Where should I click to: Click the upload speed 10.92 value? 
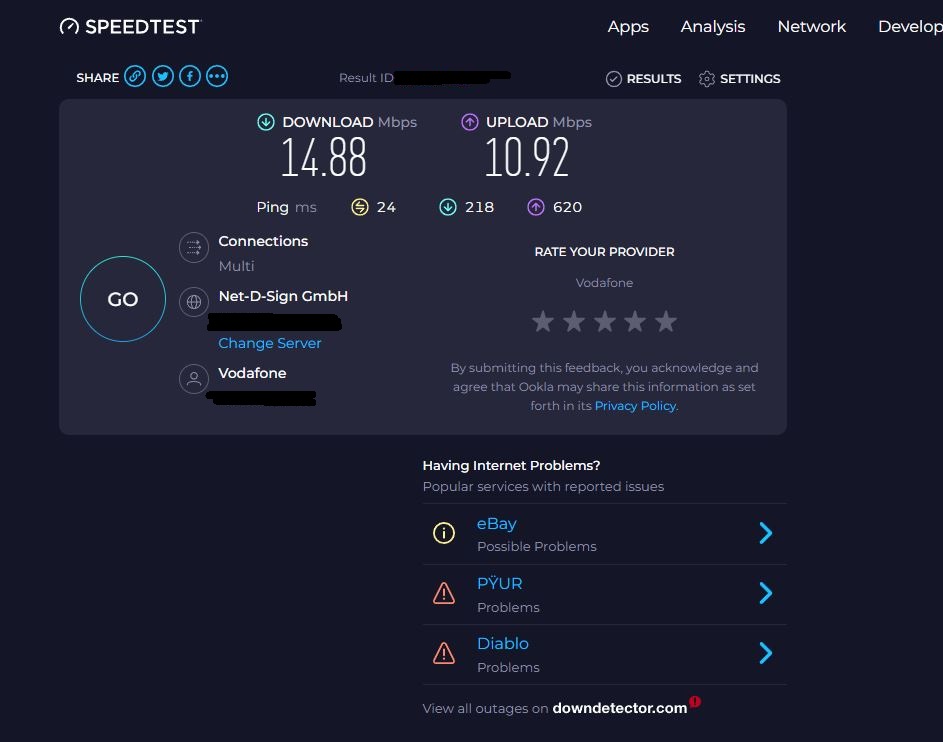click(527, 158)
